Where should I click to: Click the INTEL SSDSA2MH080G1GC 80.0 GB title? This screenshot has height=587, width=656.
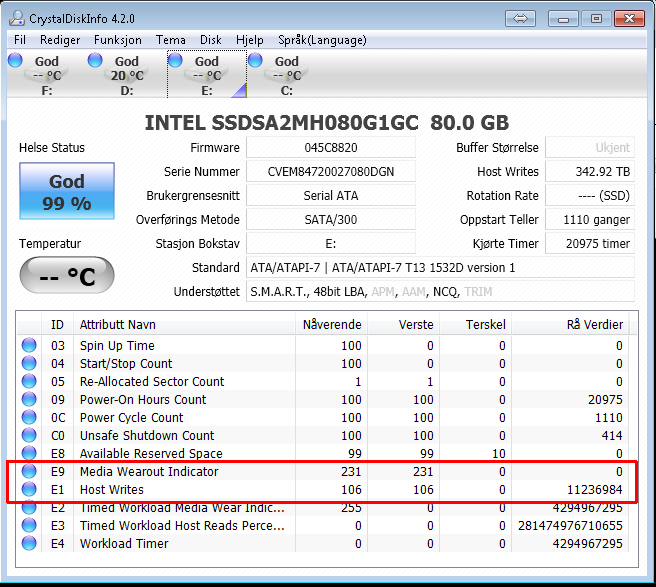327,123
